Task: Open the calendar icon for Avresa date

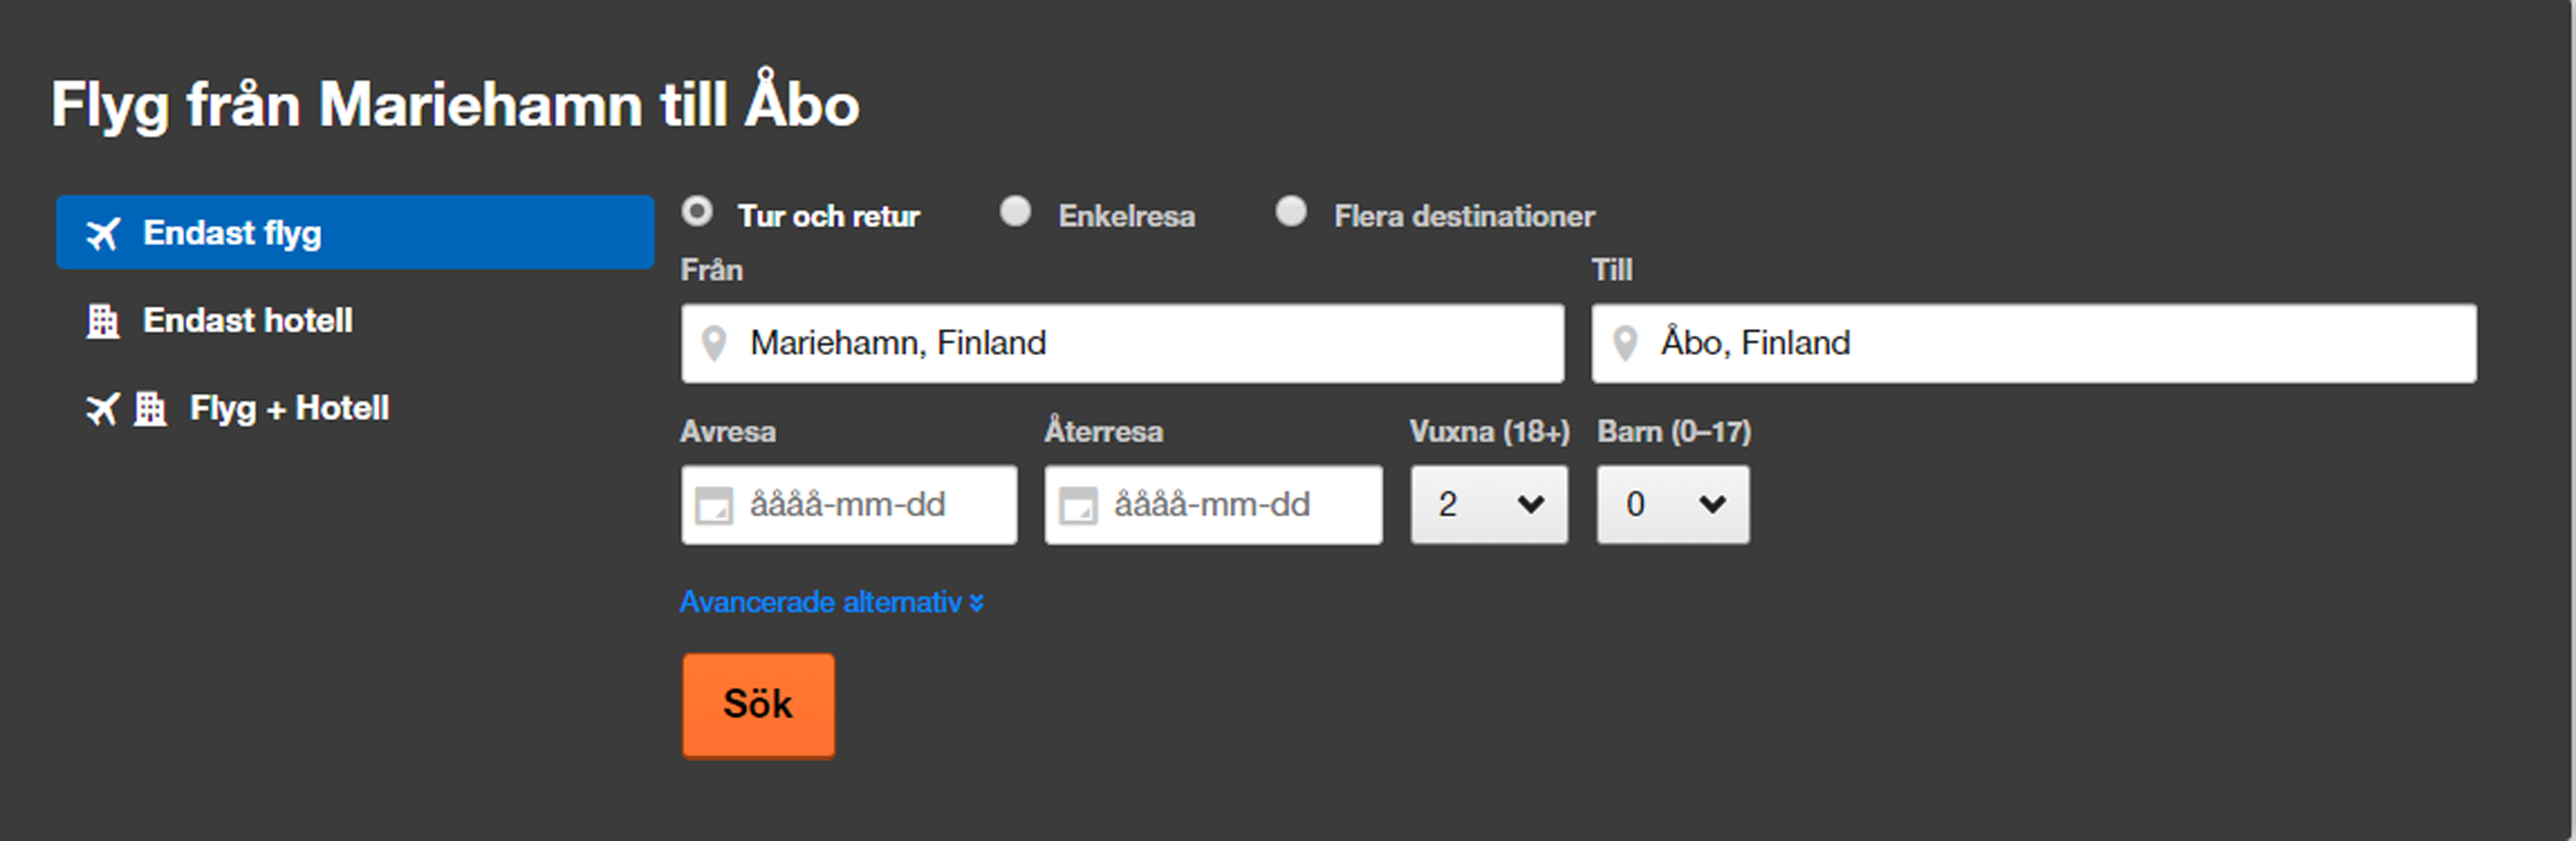Action: pos(714,506)
